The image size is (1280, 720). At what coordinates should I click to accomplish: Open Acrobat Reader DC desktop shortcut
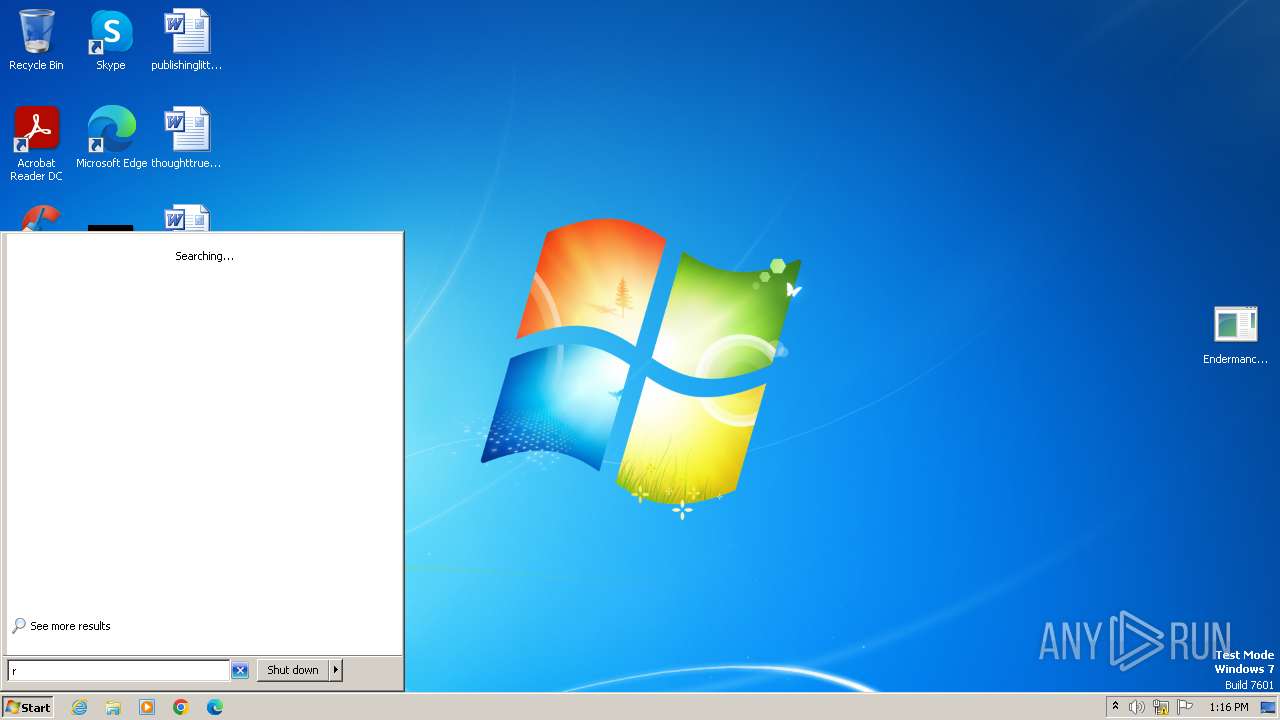click(36, 143)
